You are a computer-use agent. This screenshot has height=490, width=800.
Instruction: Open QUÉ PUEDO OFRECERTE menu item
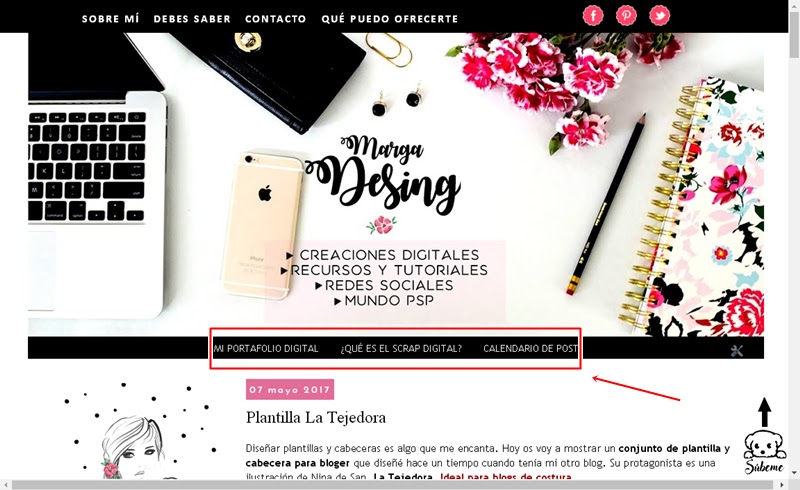390,19
